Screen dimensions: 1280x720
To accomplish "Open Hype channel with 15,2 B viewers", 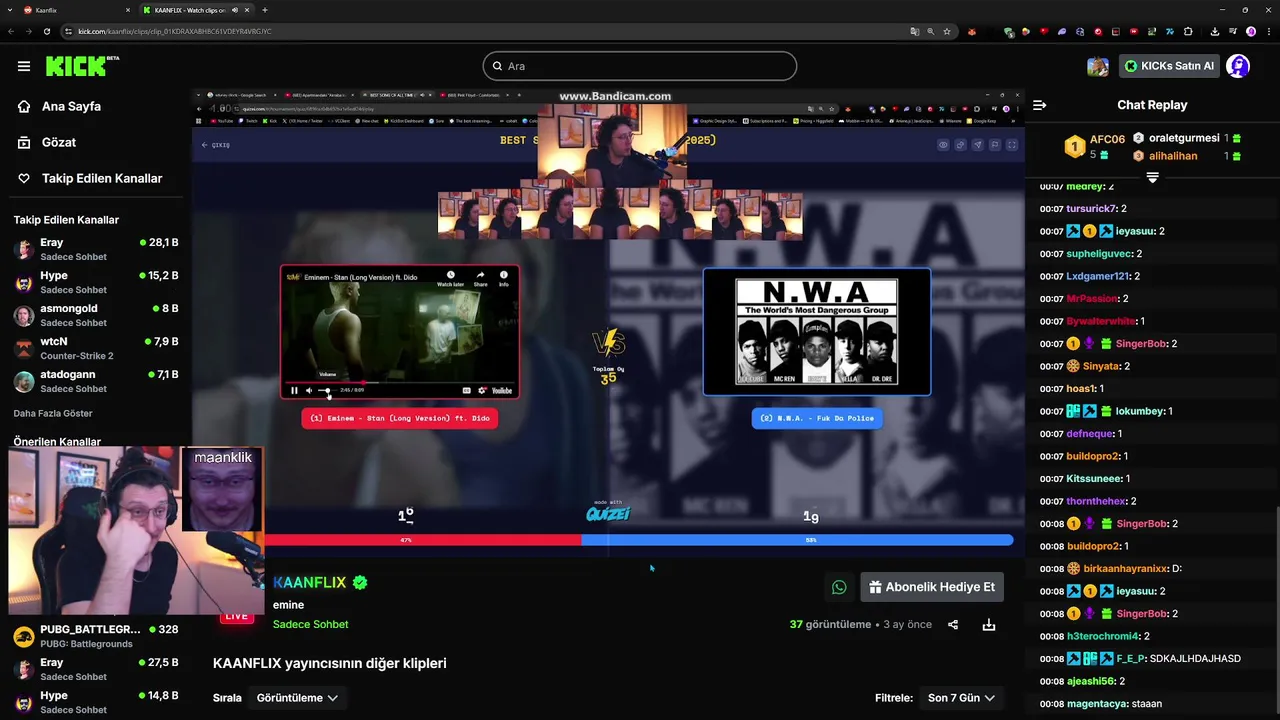I will [96, 282].
